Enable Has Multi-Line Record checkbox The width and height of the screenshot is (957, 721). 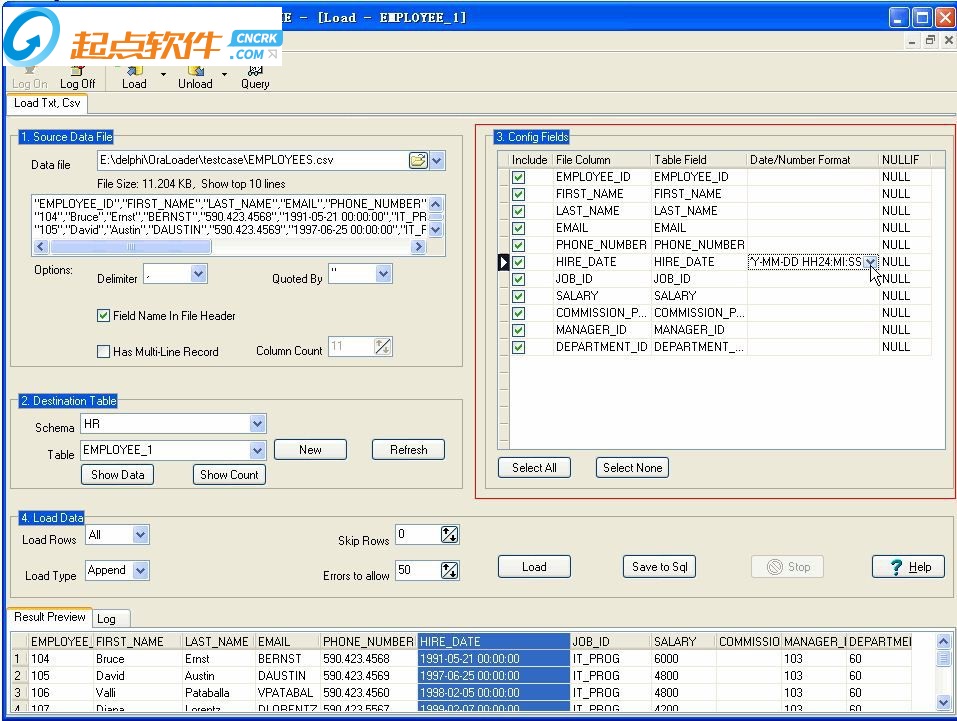click(x=103, y=352)
